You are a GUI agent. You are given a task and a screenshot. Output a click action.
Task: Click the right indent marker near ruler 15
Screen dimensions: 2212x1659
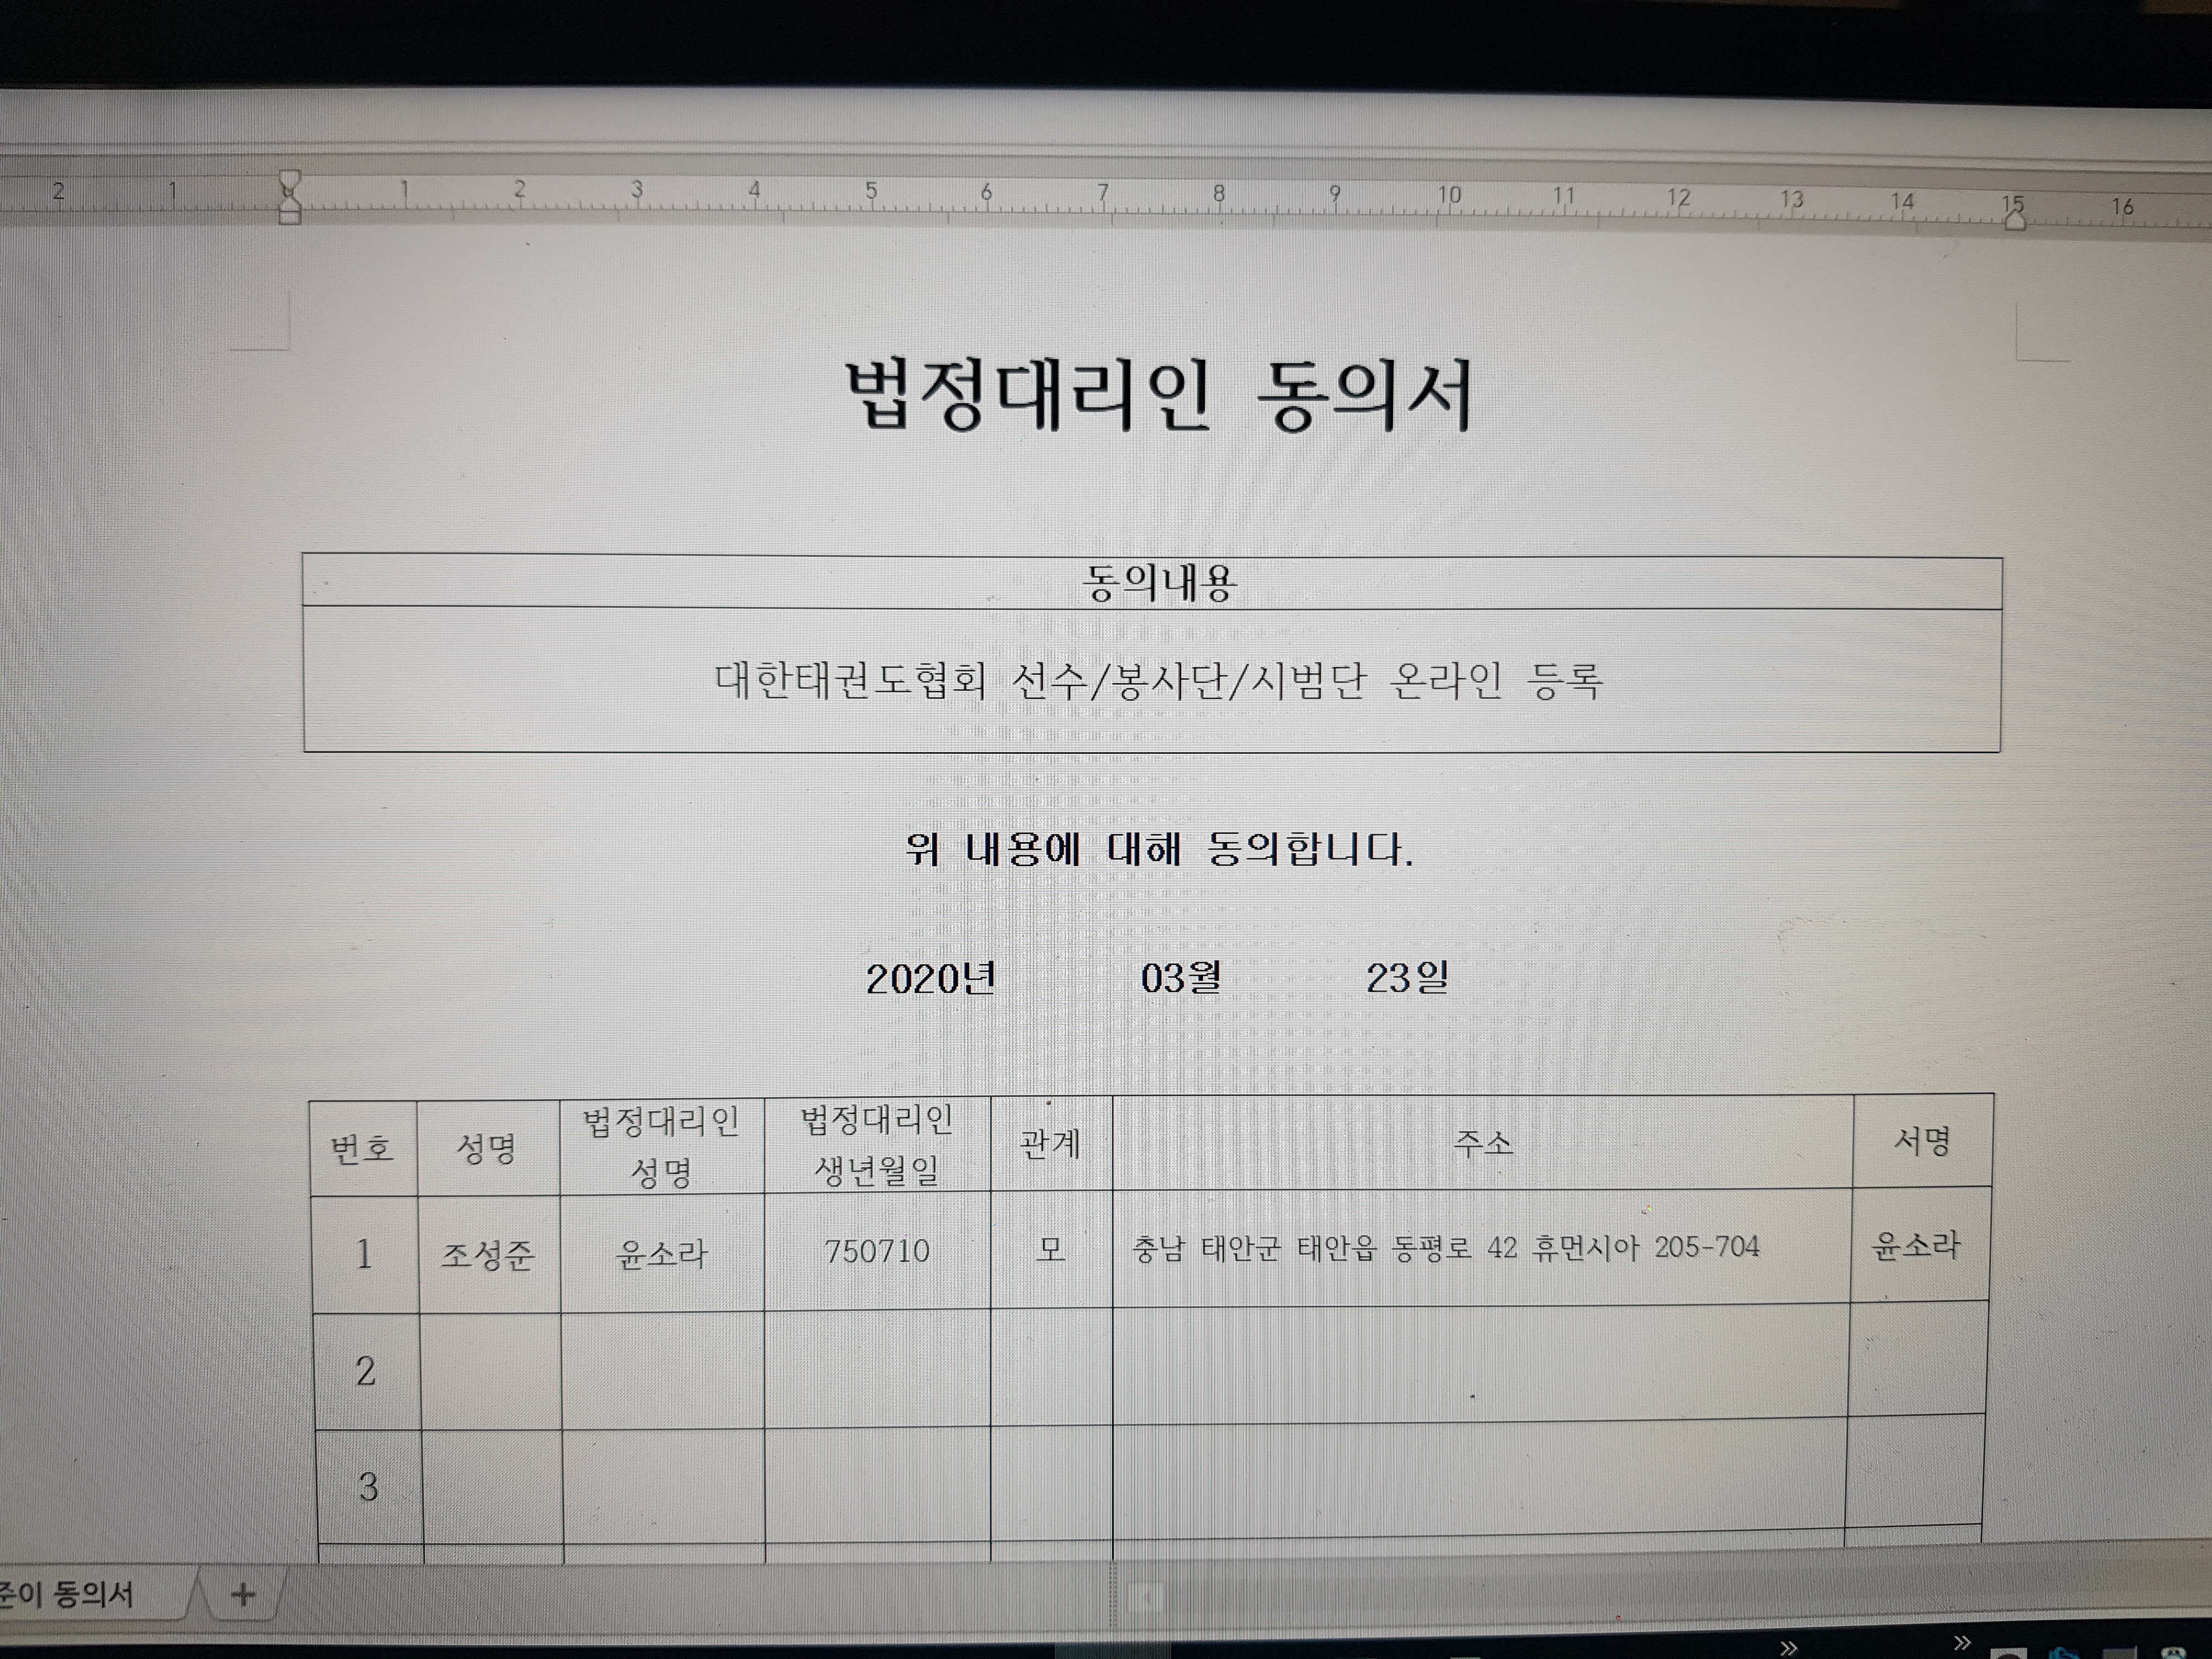(2014, 219)
